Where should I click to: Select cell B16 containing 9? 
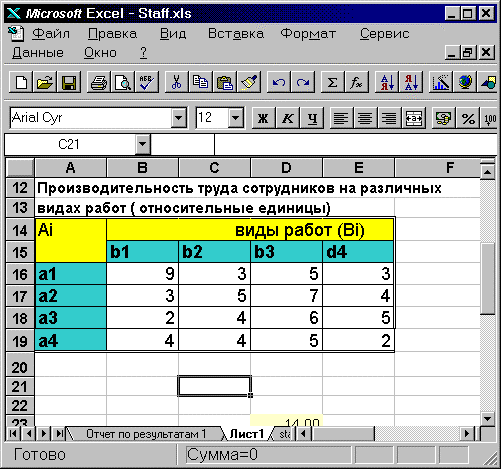click(142, 274)
